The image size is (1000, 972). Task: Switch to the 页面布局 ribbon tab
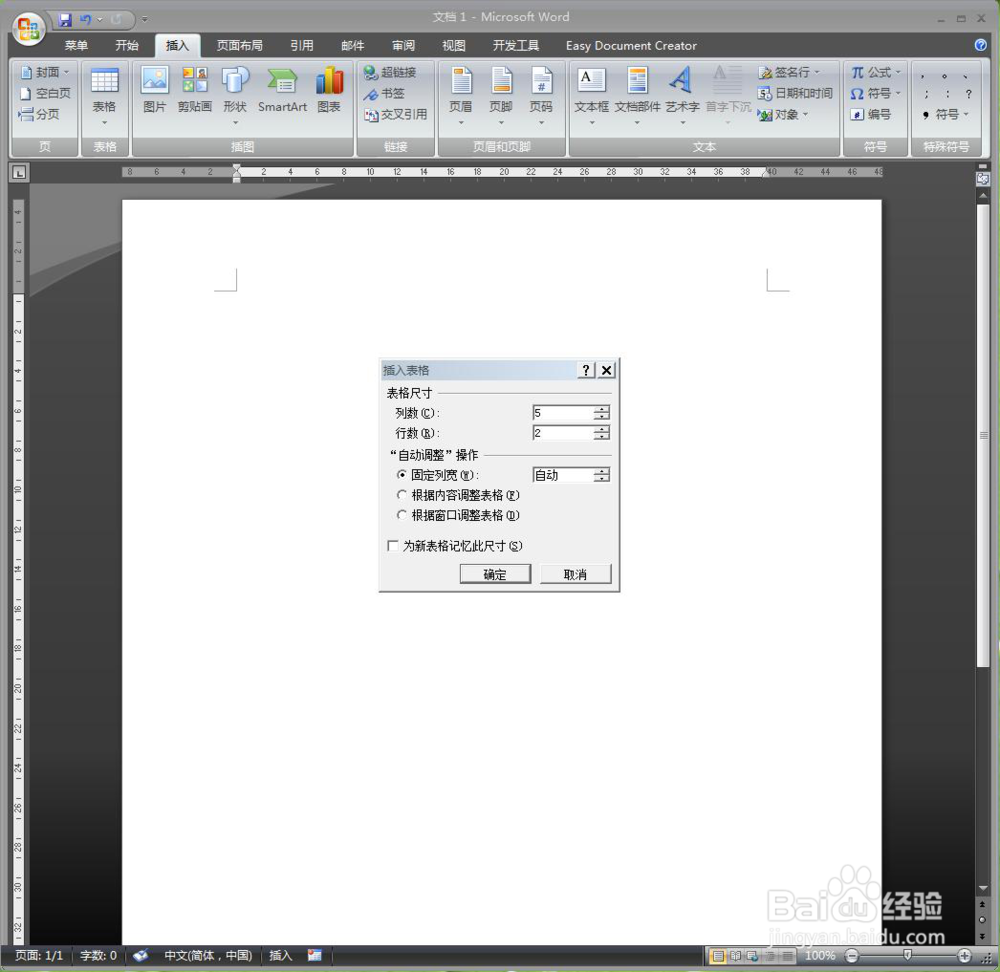tap(240, 45)
